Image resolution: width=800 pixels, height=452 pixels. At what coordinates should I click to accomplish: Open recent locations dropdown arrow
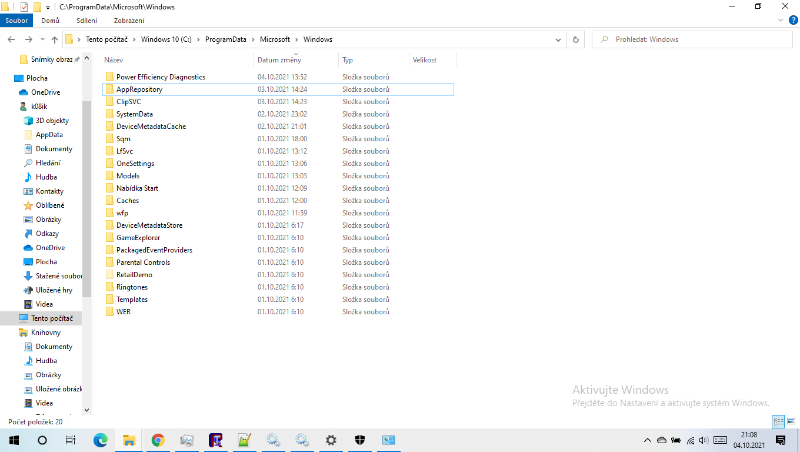[42, 39]
